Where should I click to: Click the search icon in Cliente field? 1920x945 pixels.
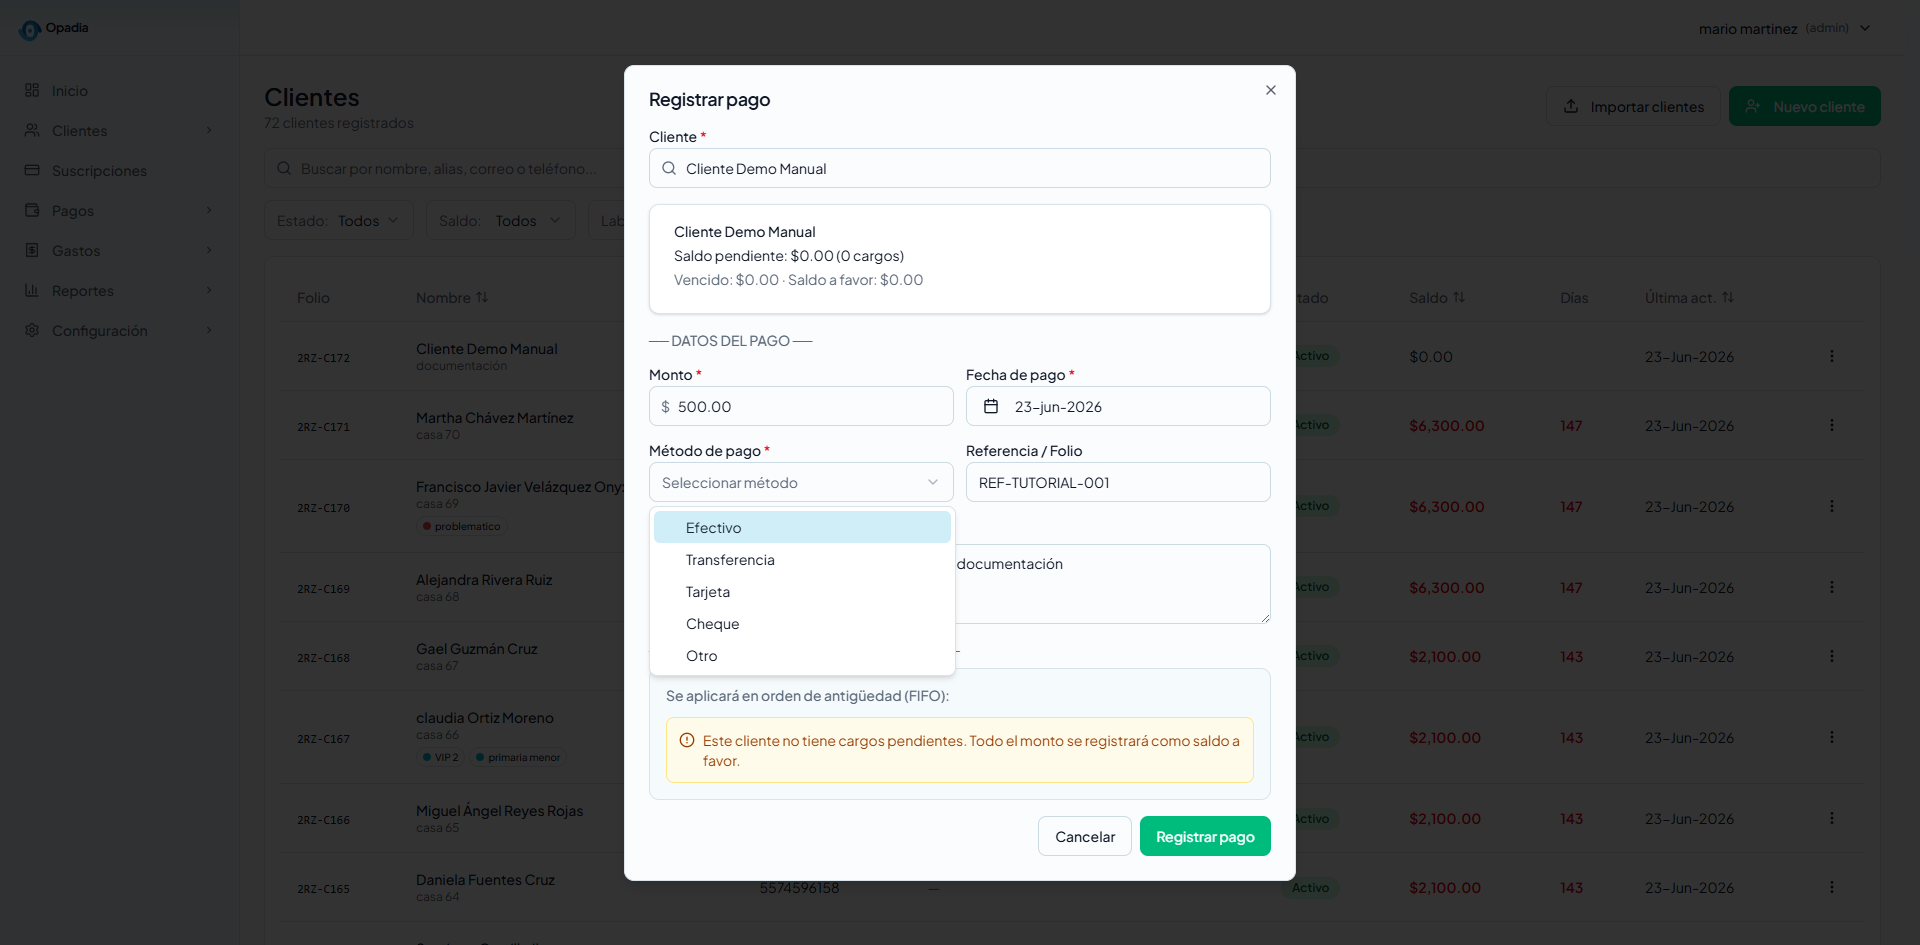[669, 168]
